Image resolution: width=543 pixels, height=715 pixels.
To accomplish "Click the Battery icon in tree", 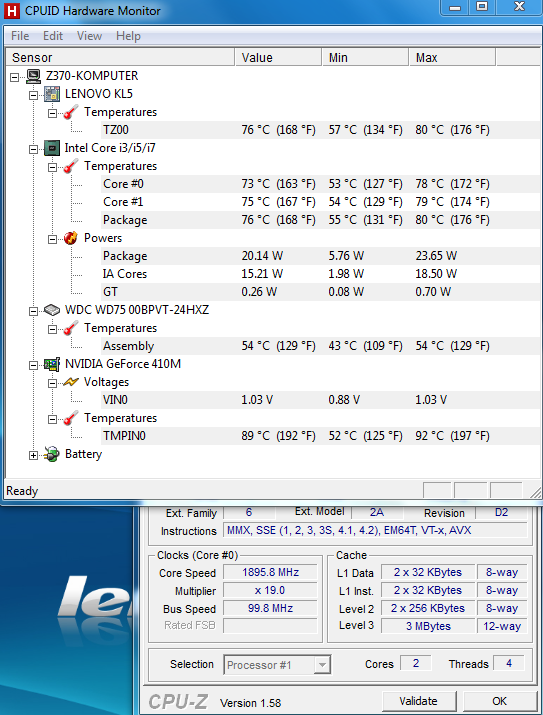I will click(x=52, y=454).
